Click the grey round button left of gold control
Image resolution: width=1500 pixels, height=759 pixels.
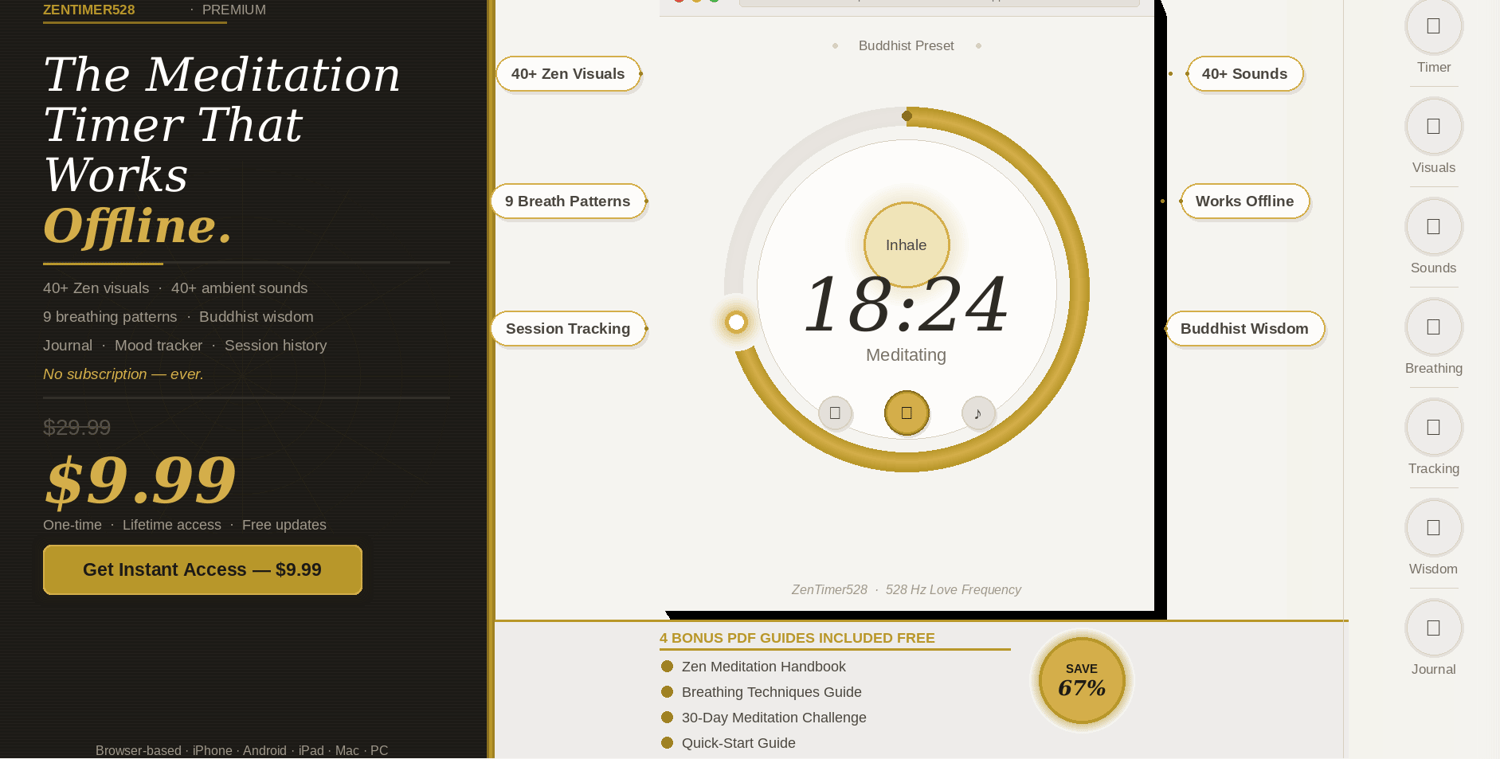[x=835, y=413]
